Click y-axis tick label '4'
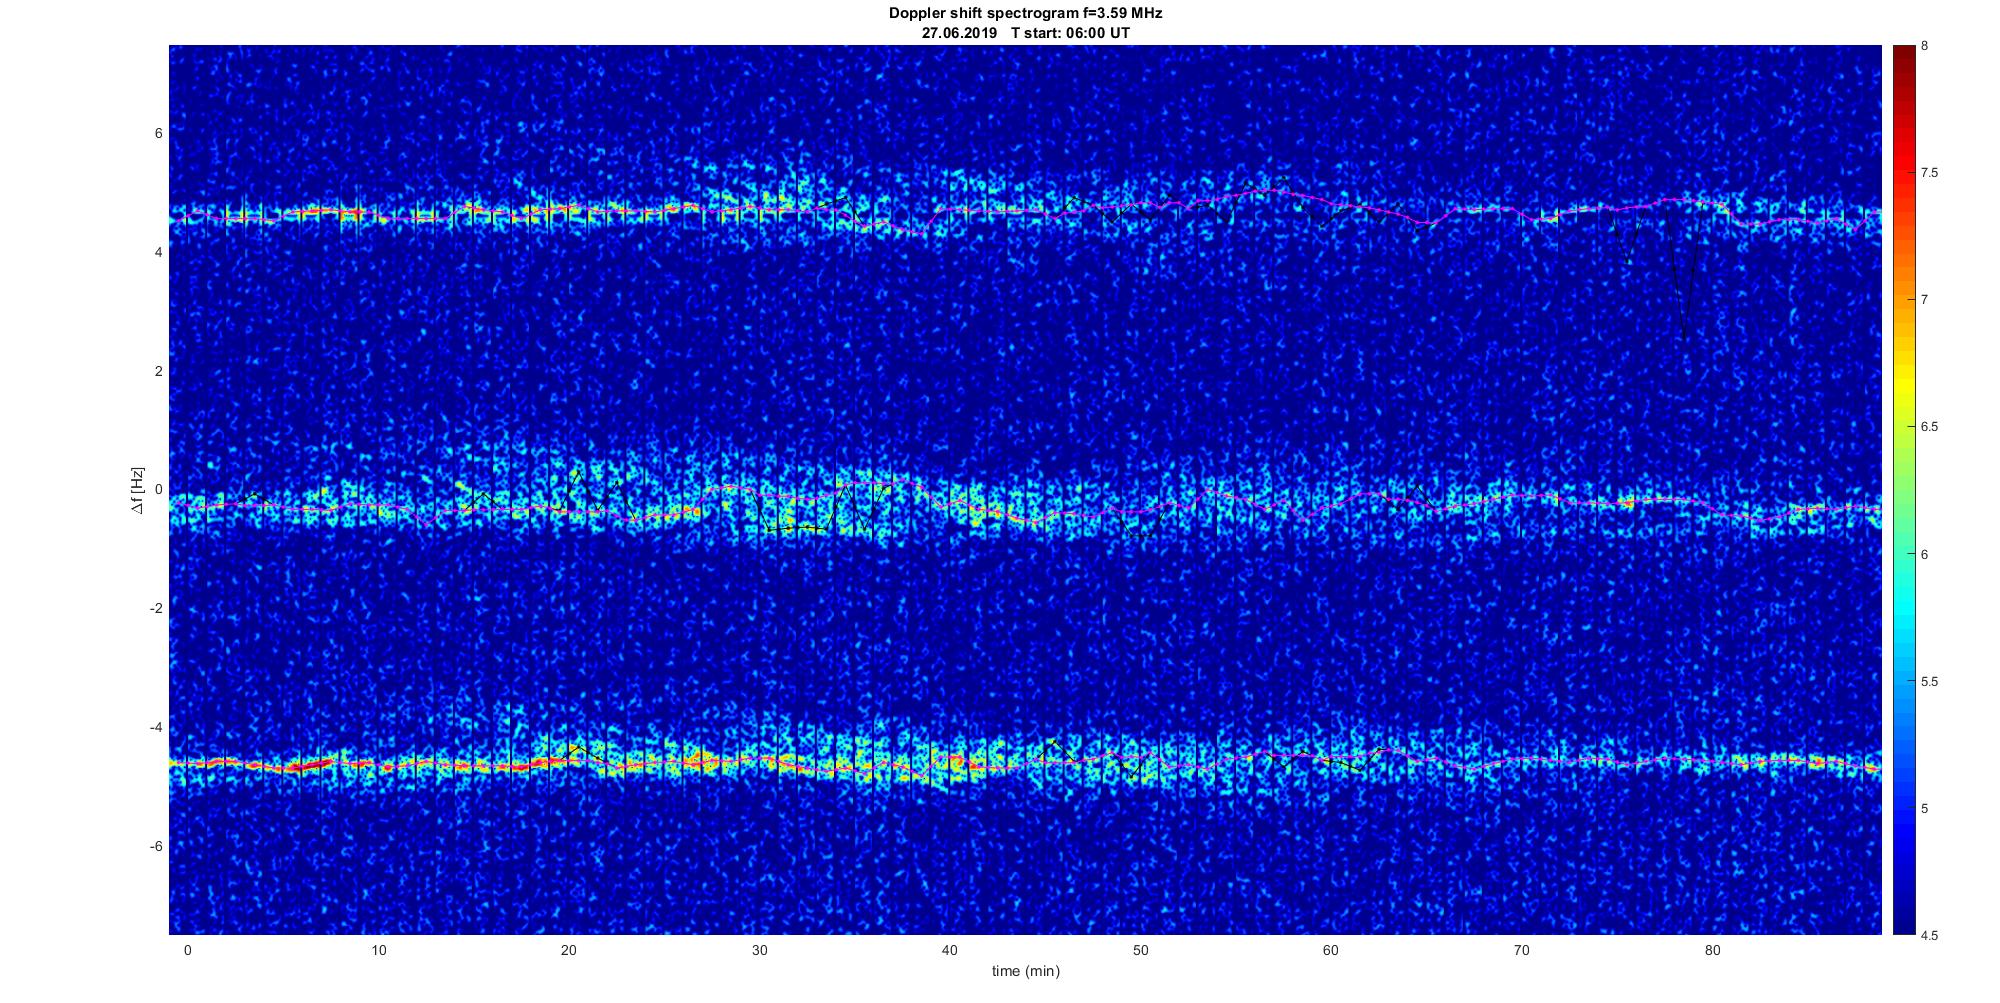Screen dimensions: 2000x1003 [159, 252]
